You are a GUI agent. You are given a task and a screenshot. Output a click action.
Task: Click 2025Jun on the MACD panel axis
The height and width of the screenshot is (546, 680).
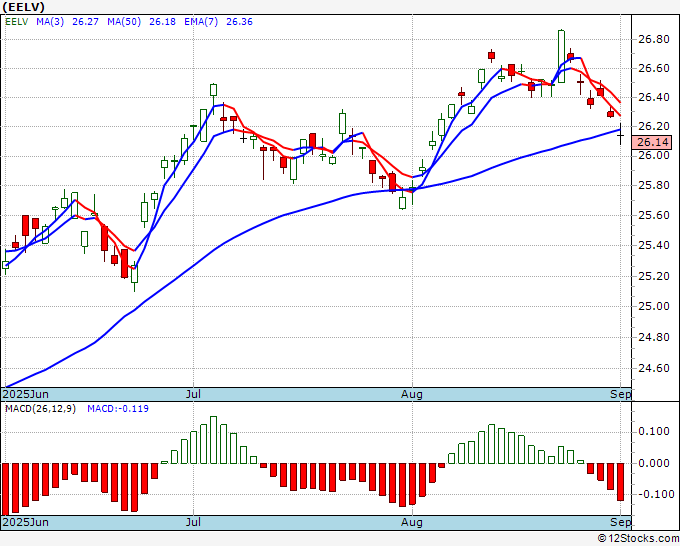click(x=26, y=522)
